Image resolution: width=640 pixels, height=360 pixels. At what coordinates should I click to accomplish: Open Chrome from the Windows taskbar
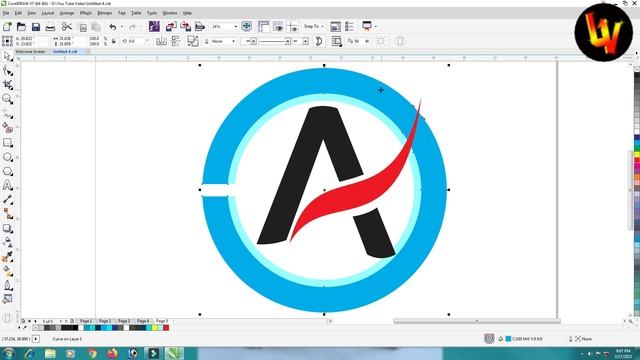click(x=92, y=353)
